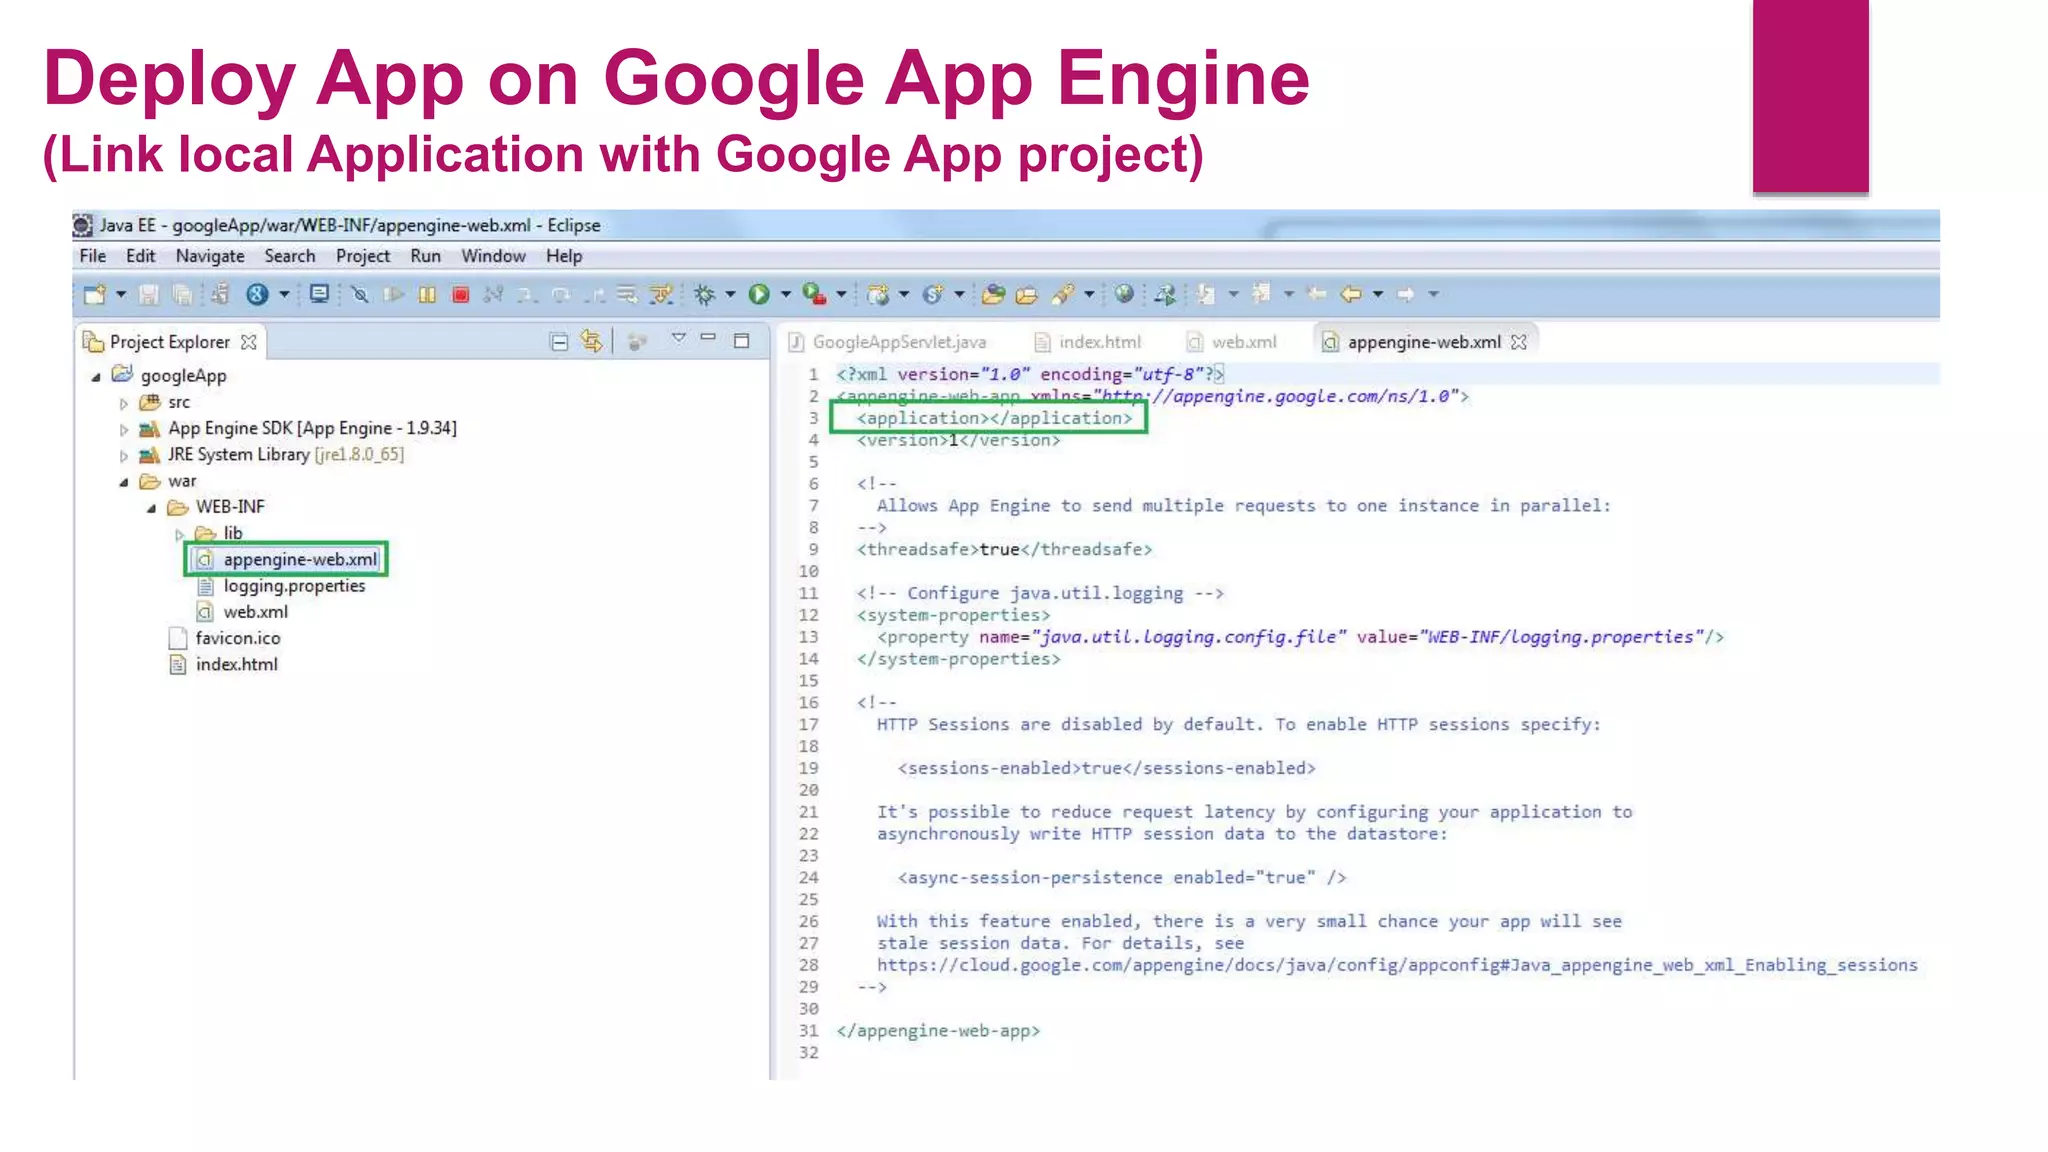Click Collapse All in Project Explorer
This screenshot has width=2048, height=1152.
click(559, 342)
